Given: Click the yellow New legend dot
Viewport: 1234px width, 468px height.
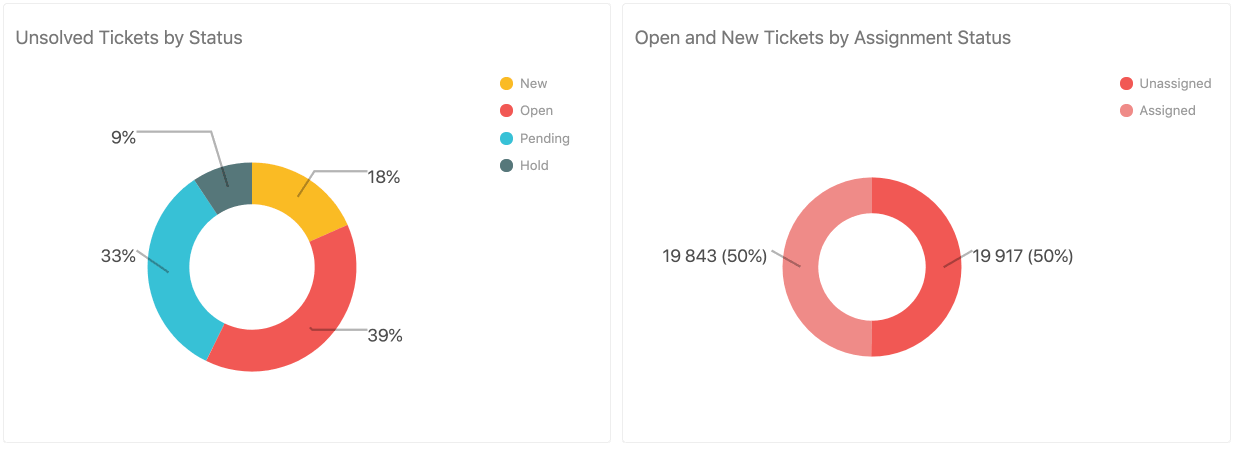Looking at the screenshot, I should 506,84.
